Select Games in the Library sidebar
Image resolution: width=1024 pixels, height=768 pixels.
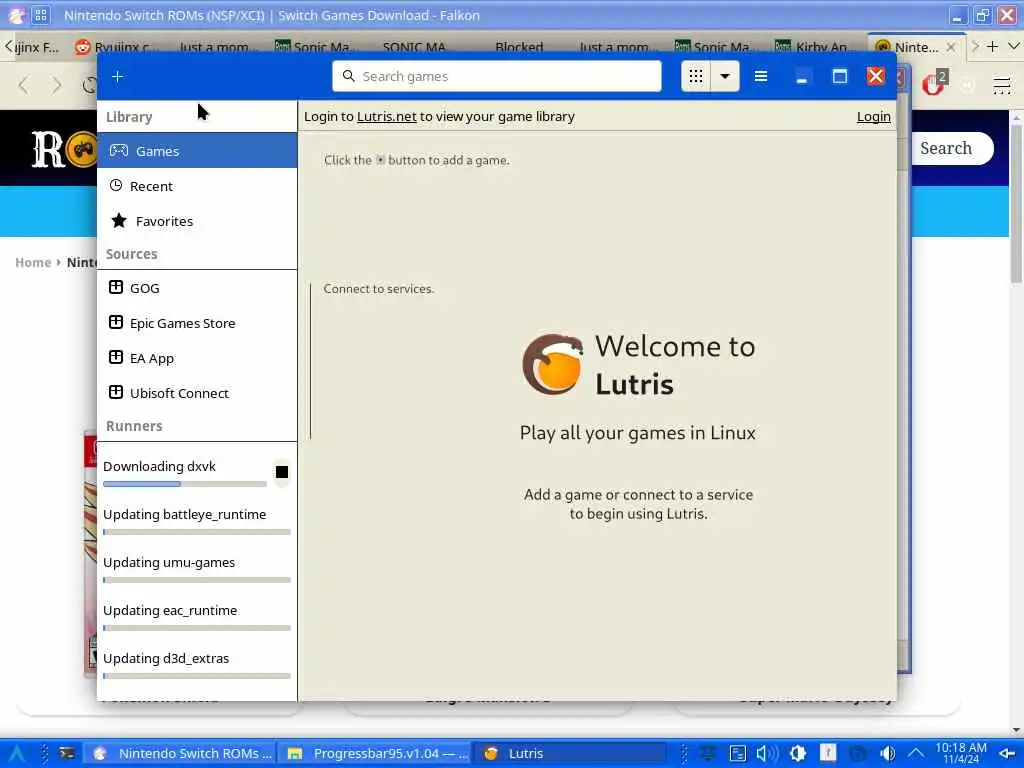tap(197, 151)
